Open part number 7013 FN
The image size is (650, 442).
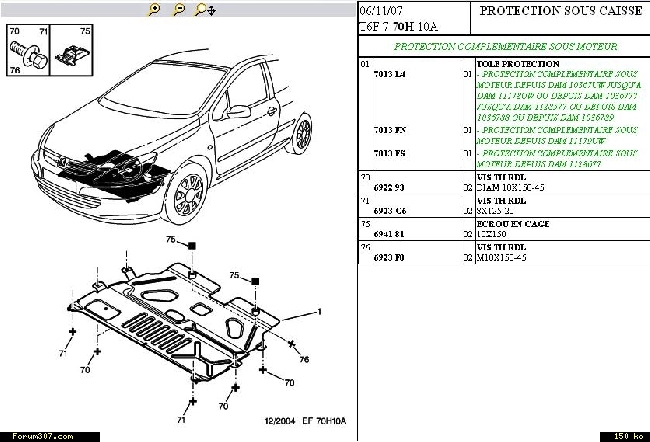point(382,130)
